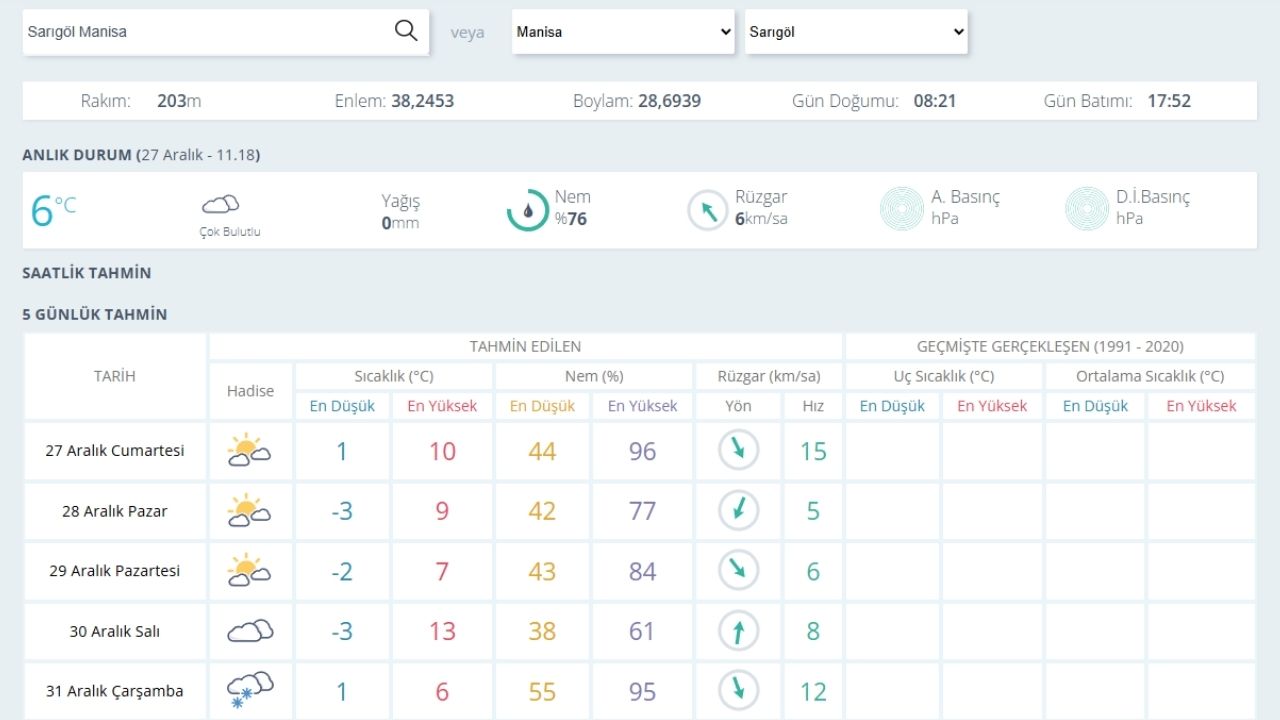Open the Manisa province dropdown
The height and width of the screenshot is (720, 1280).
[625, 32]
